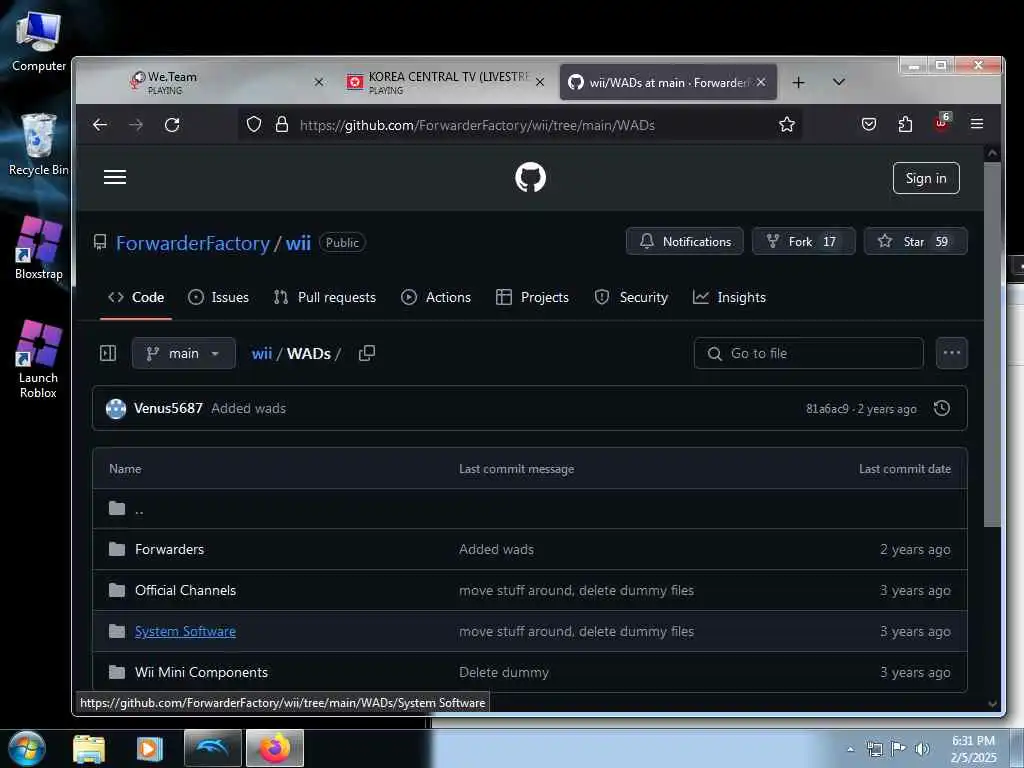Open commit 81a6ac9
Viewport: 1024px width, 768px height.
[x=827, y=409]
